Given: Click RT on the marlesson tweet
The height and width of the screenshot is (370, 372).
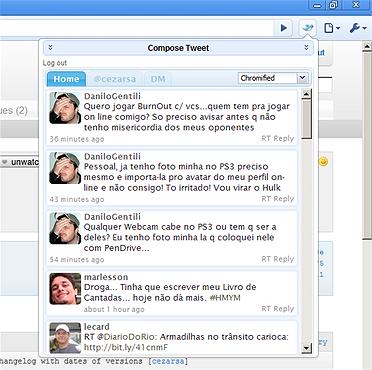Looking at the screenshot, I should [x=266, y=309].
